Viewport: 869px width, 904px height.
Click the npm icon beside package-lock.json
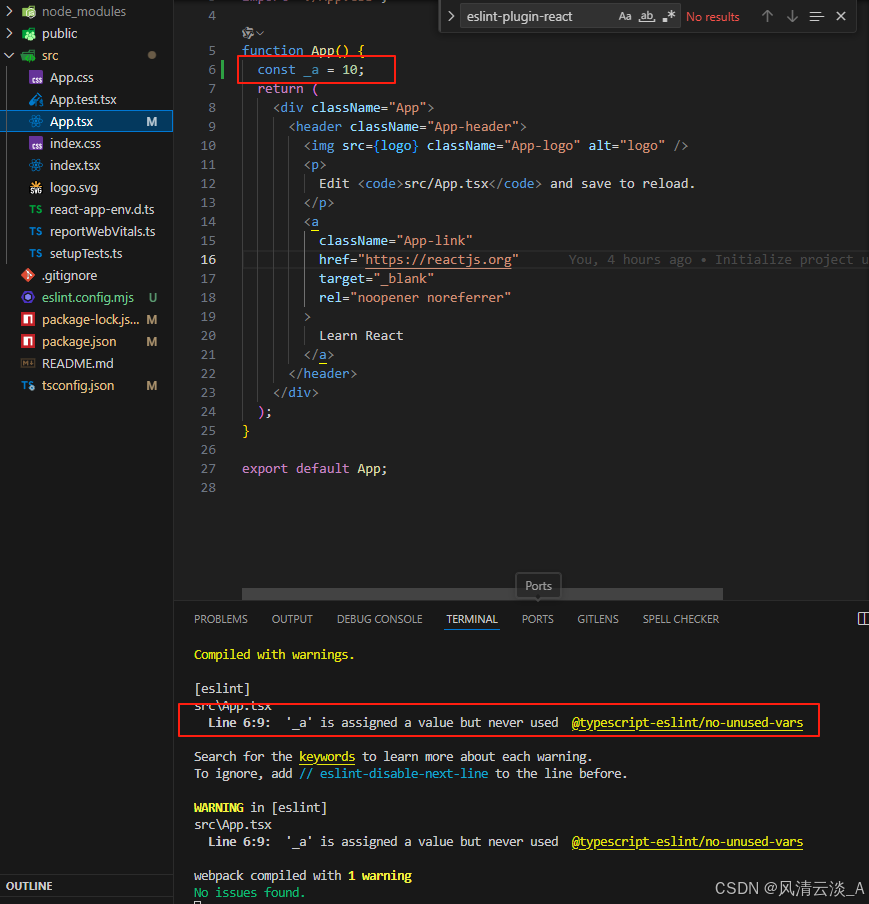coord(28,319)
